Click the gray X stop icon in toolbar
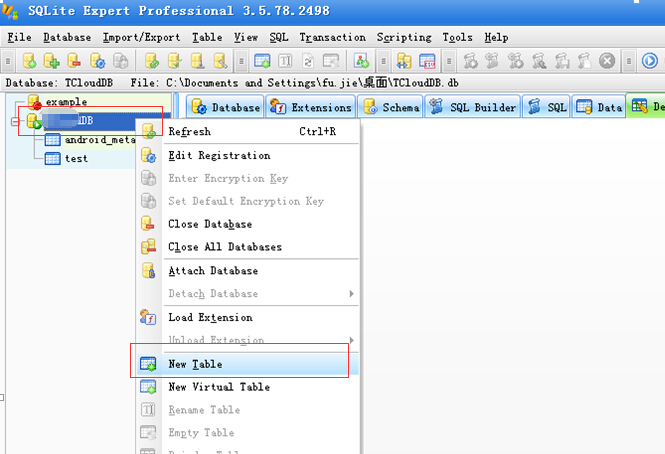This screenshot has height=454, width=665. 607,61
